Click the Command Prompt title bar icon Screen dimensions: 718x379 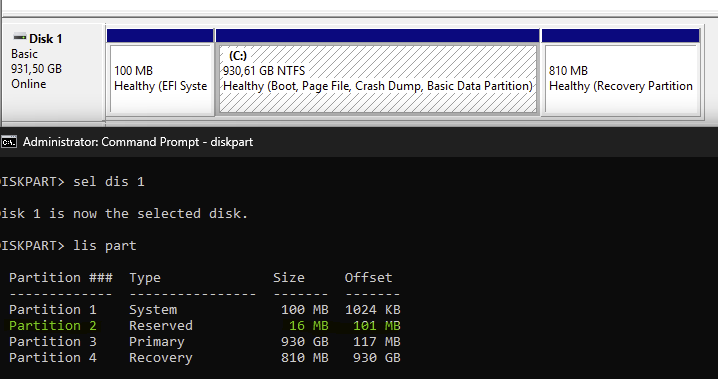coord(9,142)
